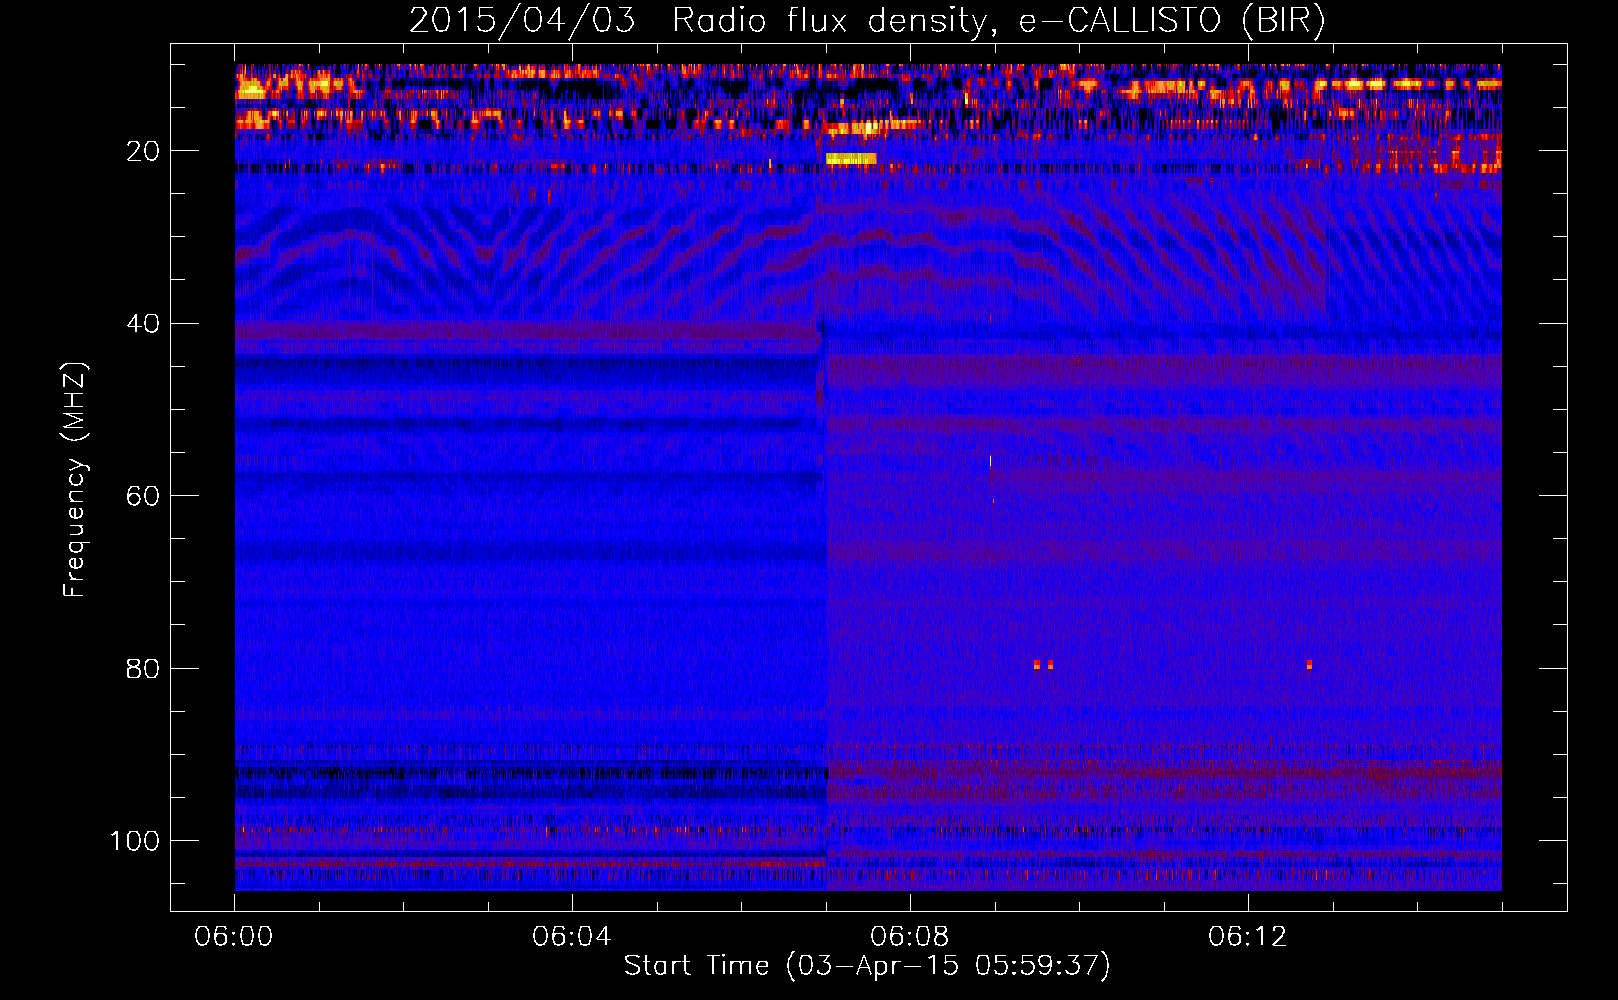Click the plot title '2015/04/03 Radio flux density, e-CALLISTO (BIR)'

click(867, 21)
